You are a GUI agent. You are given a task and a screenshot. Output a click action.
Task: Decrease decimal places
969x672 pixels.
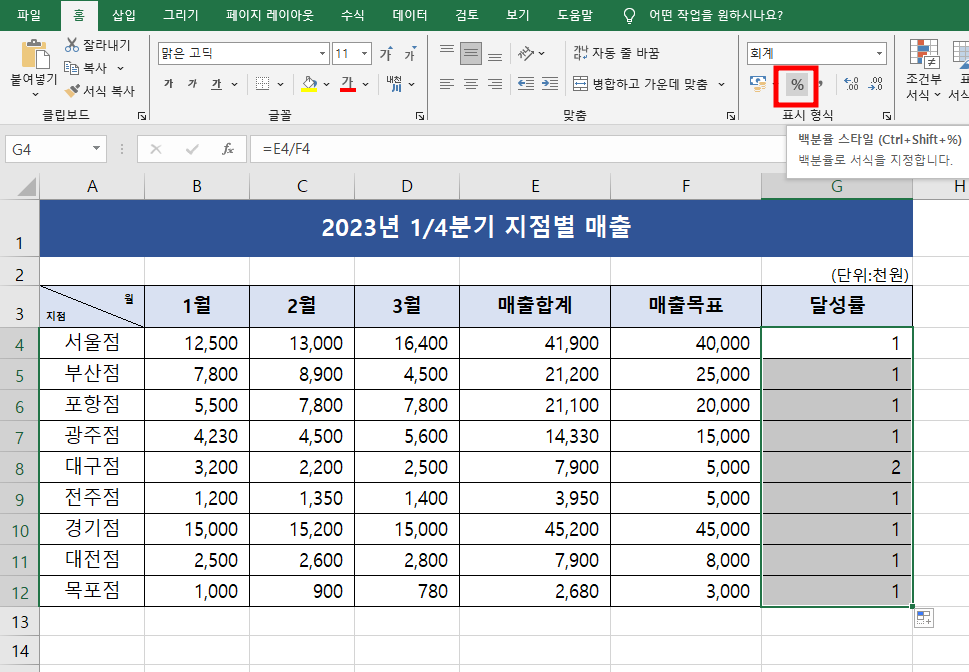pos(876,83)
